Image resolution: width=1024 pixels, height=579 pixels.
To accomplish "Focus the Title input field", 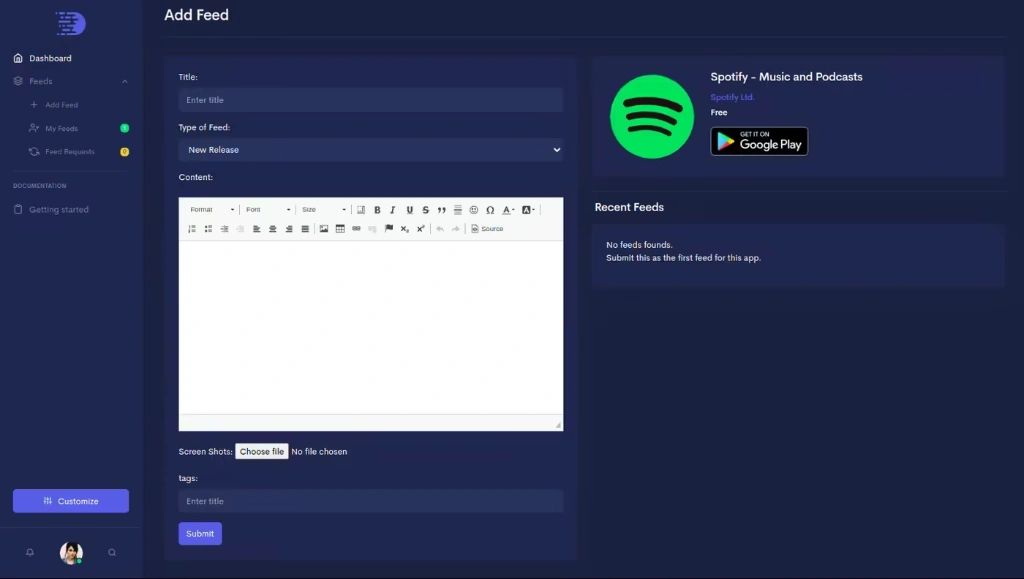I will (370, 100).
